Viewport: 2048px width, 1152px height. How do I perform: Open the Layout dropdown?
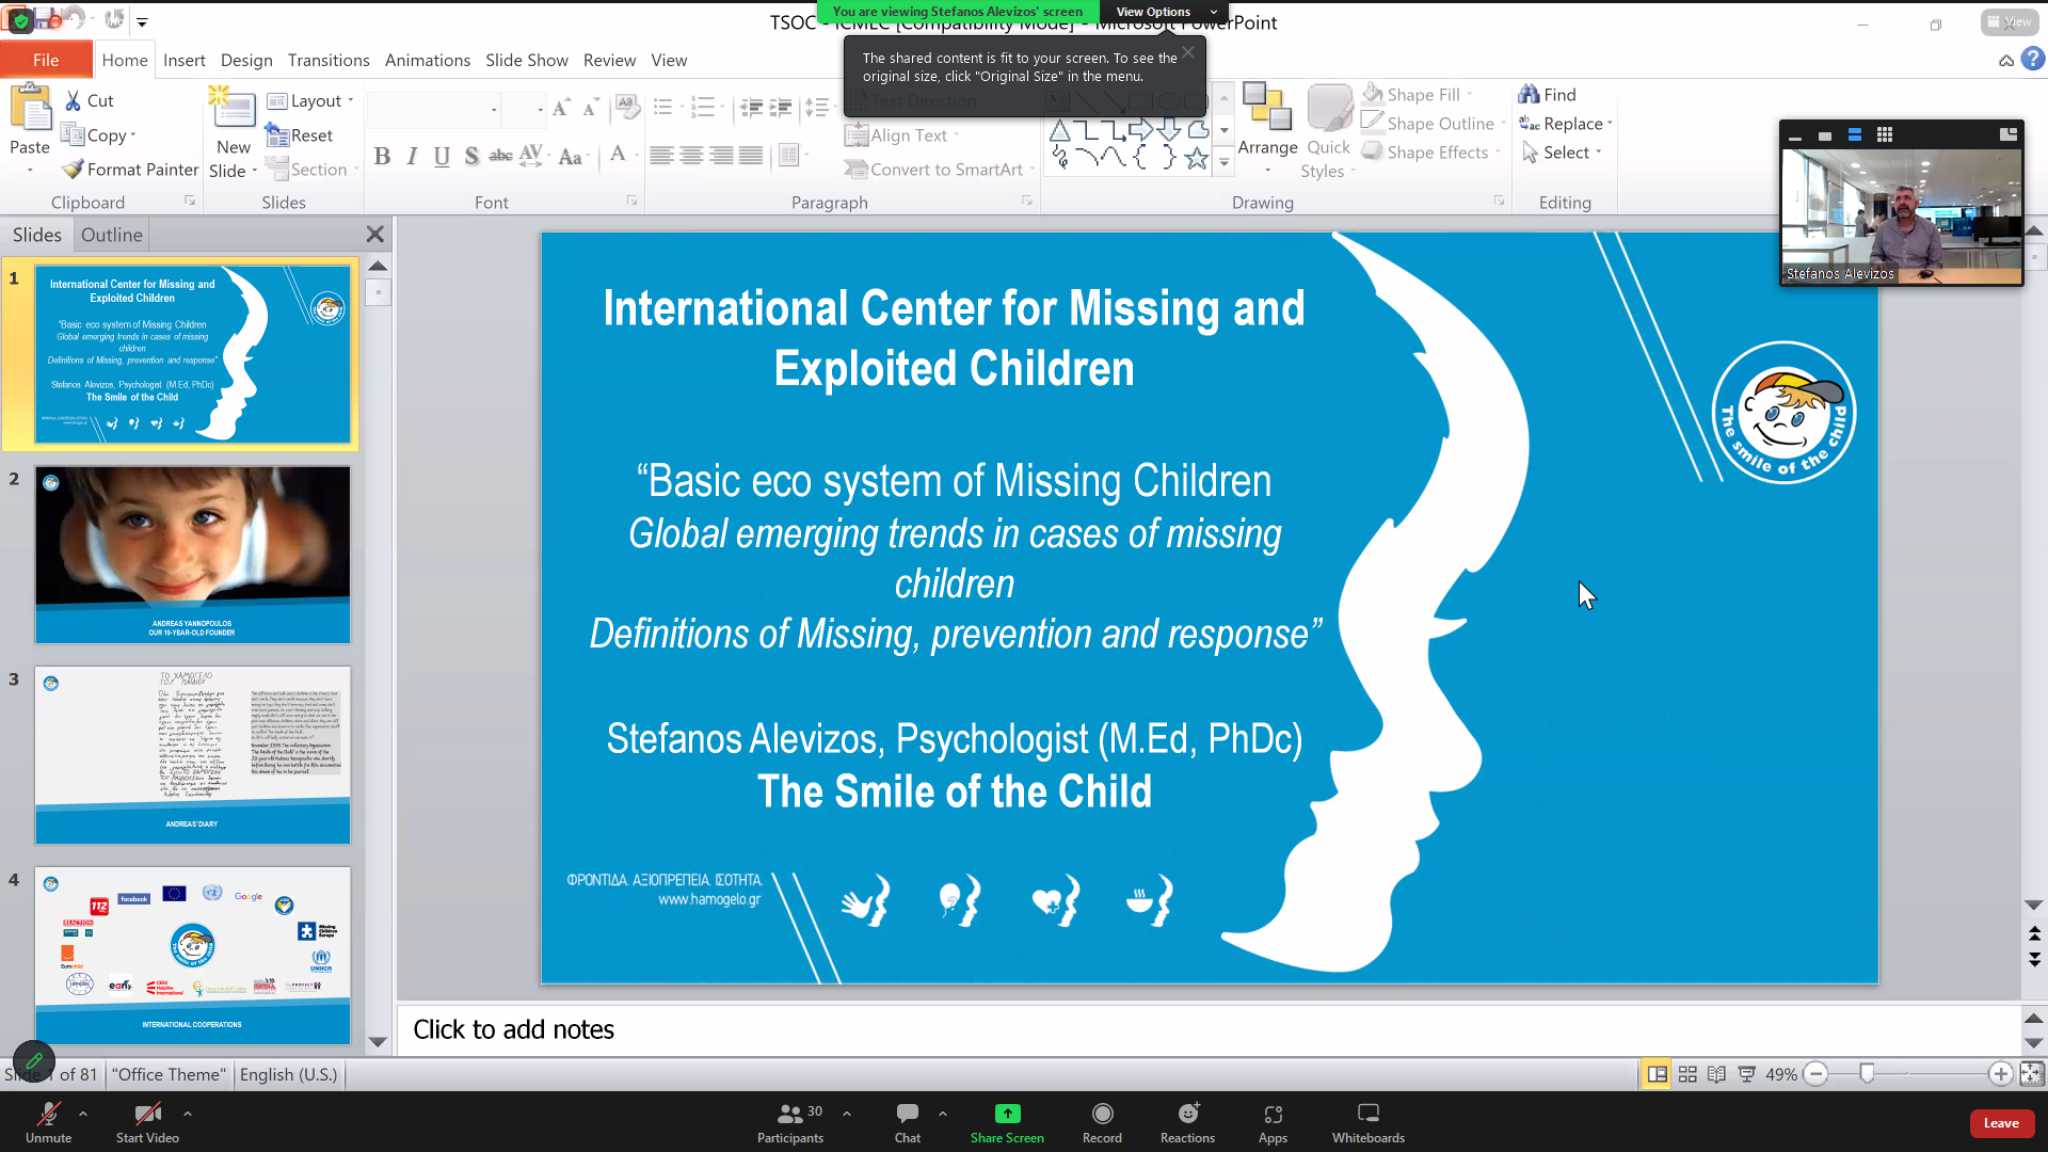(x=311, y=101)
